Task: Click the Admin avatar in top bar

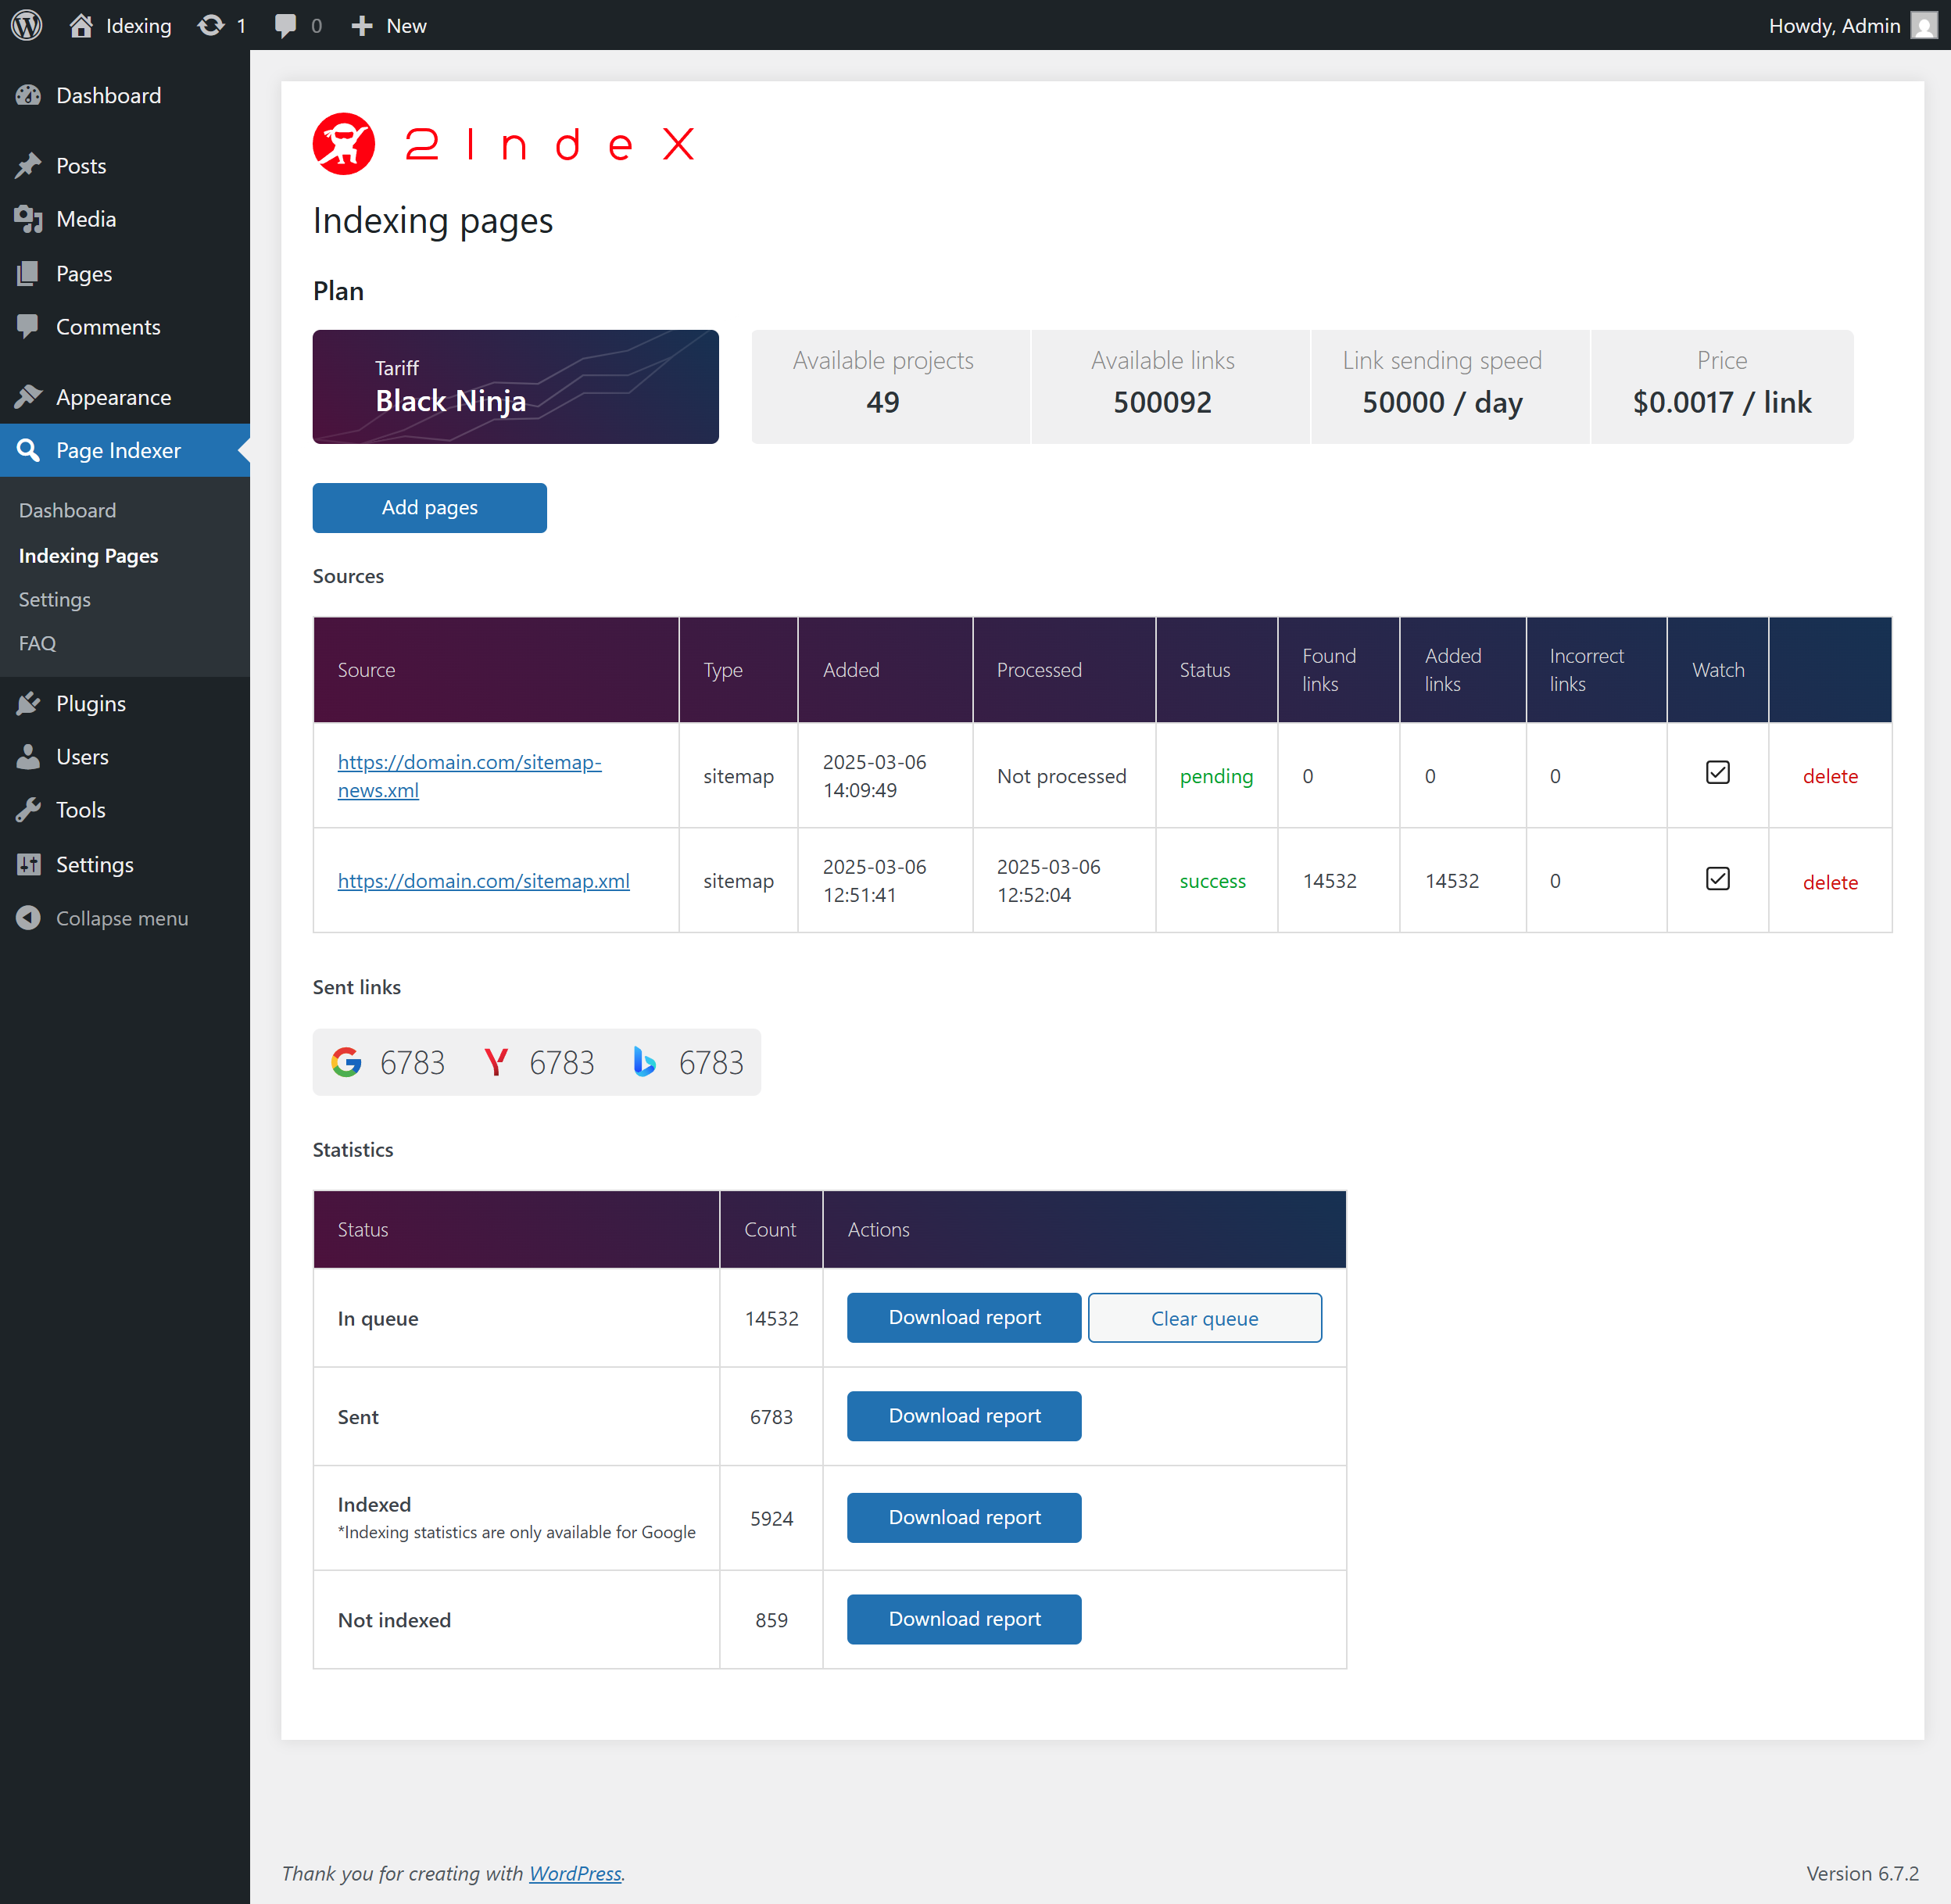Action: [x=1922, y=25]
